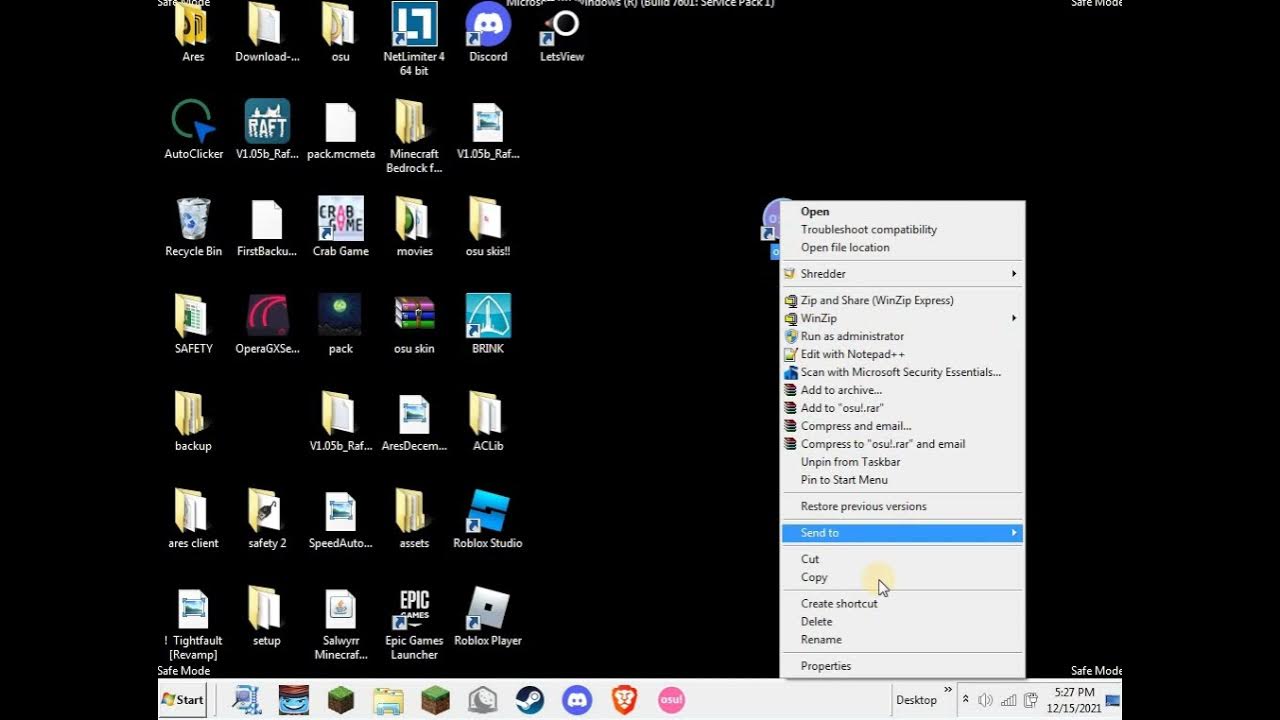Expand the Send to submenu
1280x720 pixels.
(x=902, y=533)
